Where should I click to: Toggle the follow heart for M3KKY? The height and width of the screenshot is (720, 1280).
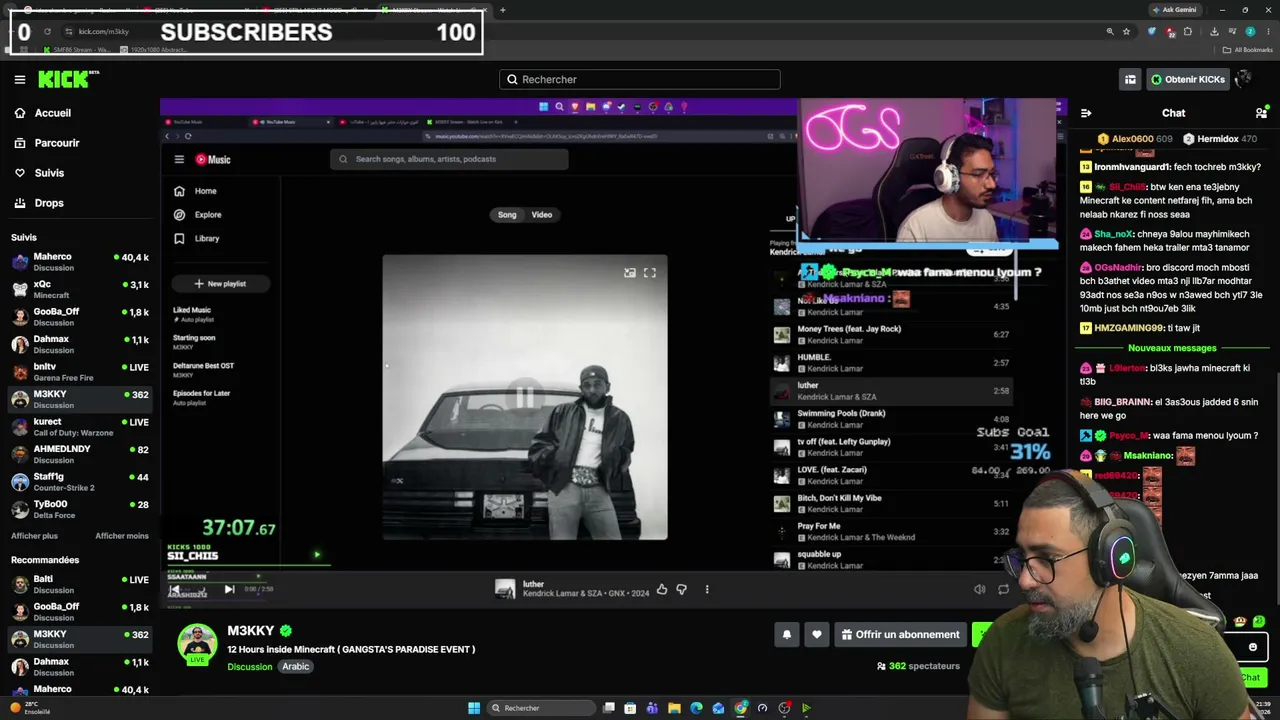(817, 634)
